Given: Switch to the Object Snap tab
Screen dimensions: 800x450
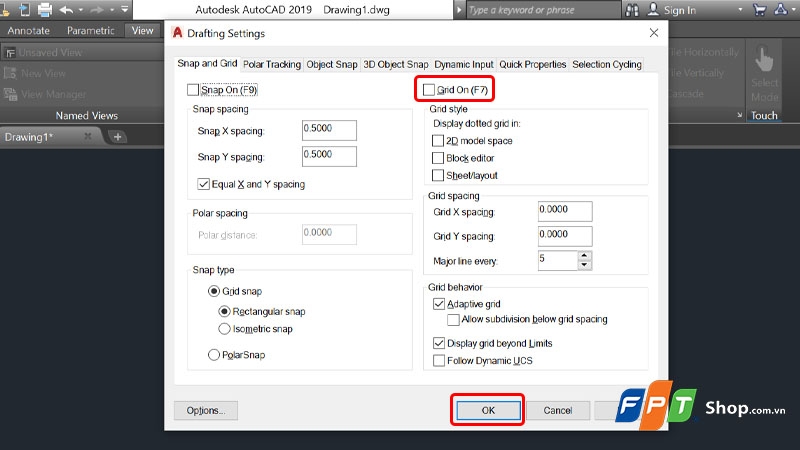Looking at the screenshot, I should point(332,64).
